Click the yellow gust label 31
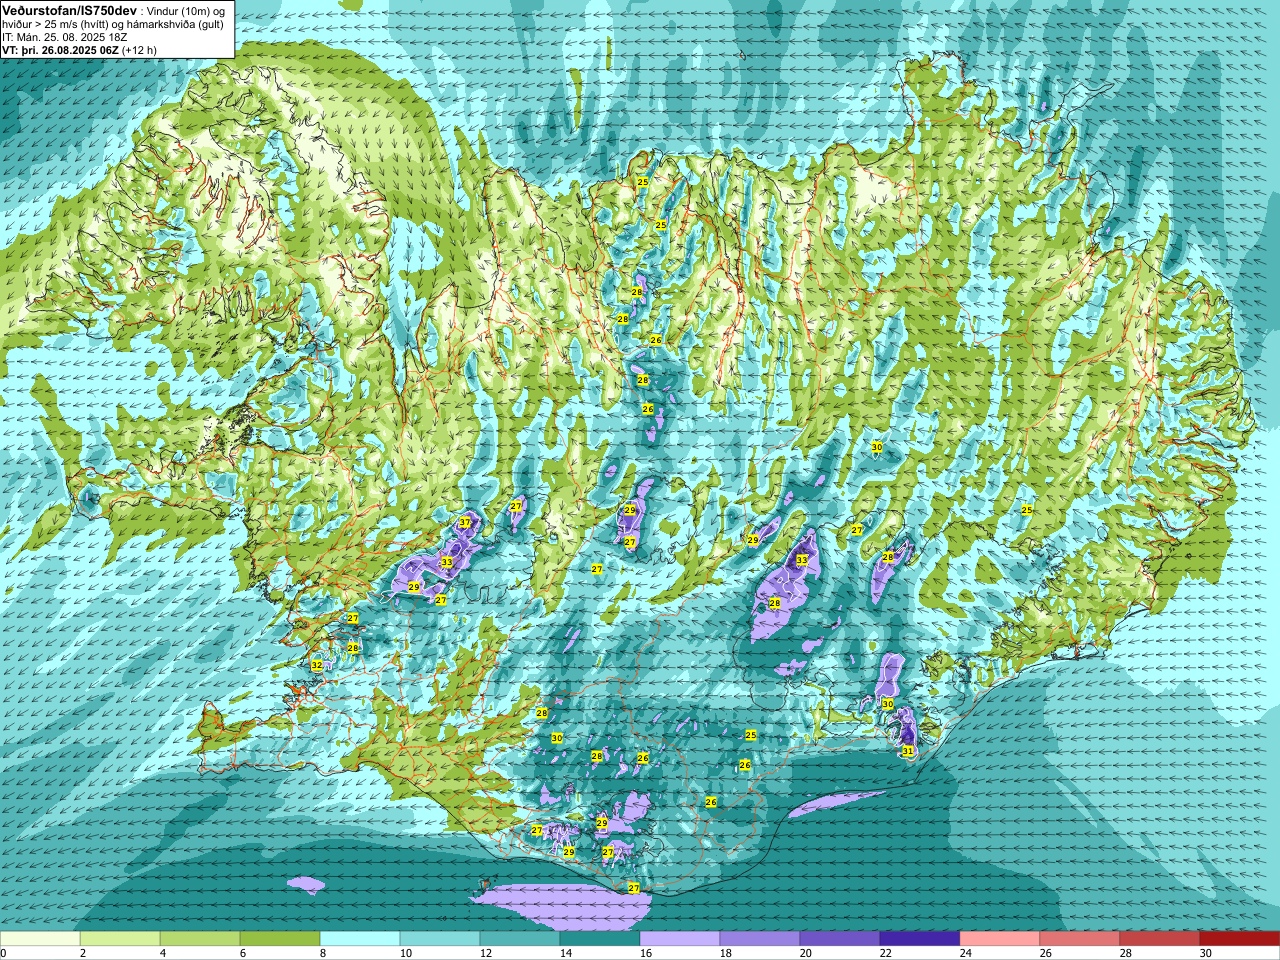Screen dimensions: 1280x960 pos(908,751)
